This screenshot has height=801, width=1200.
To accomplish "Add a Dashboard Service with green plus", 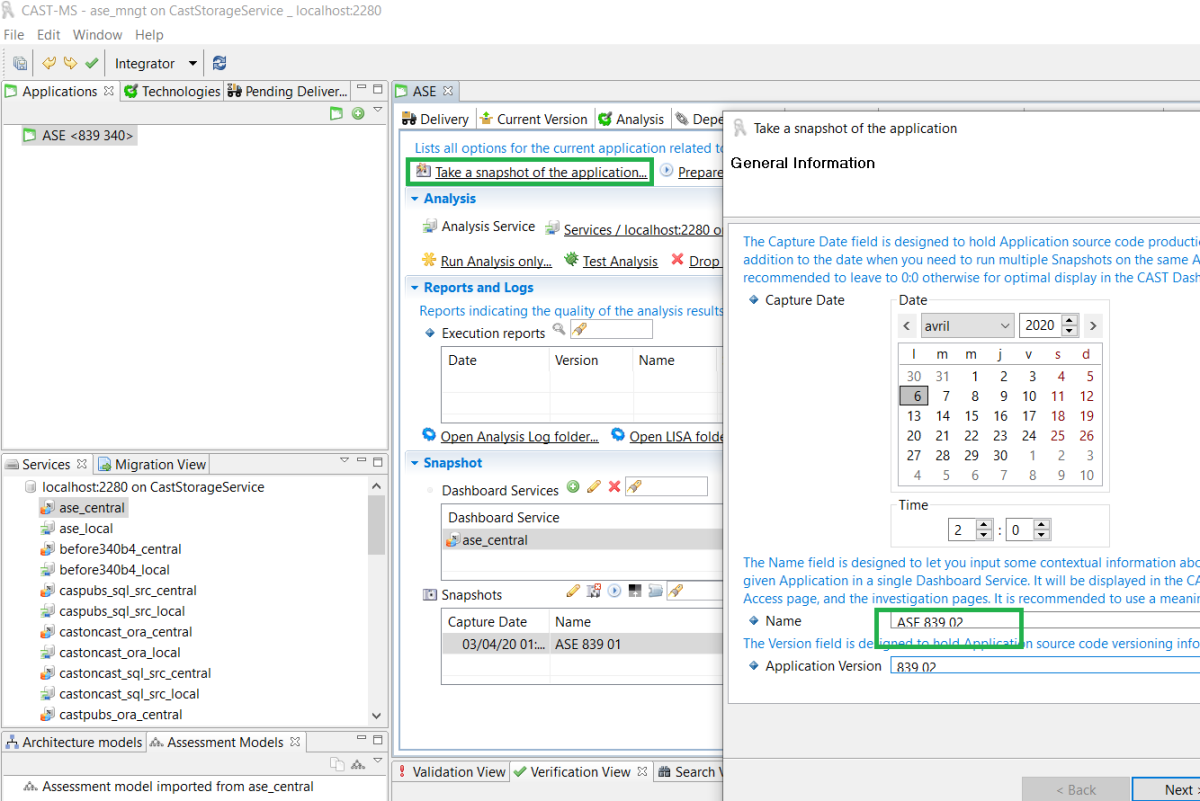I will (573, 487).
